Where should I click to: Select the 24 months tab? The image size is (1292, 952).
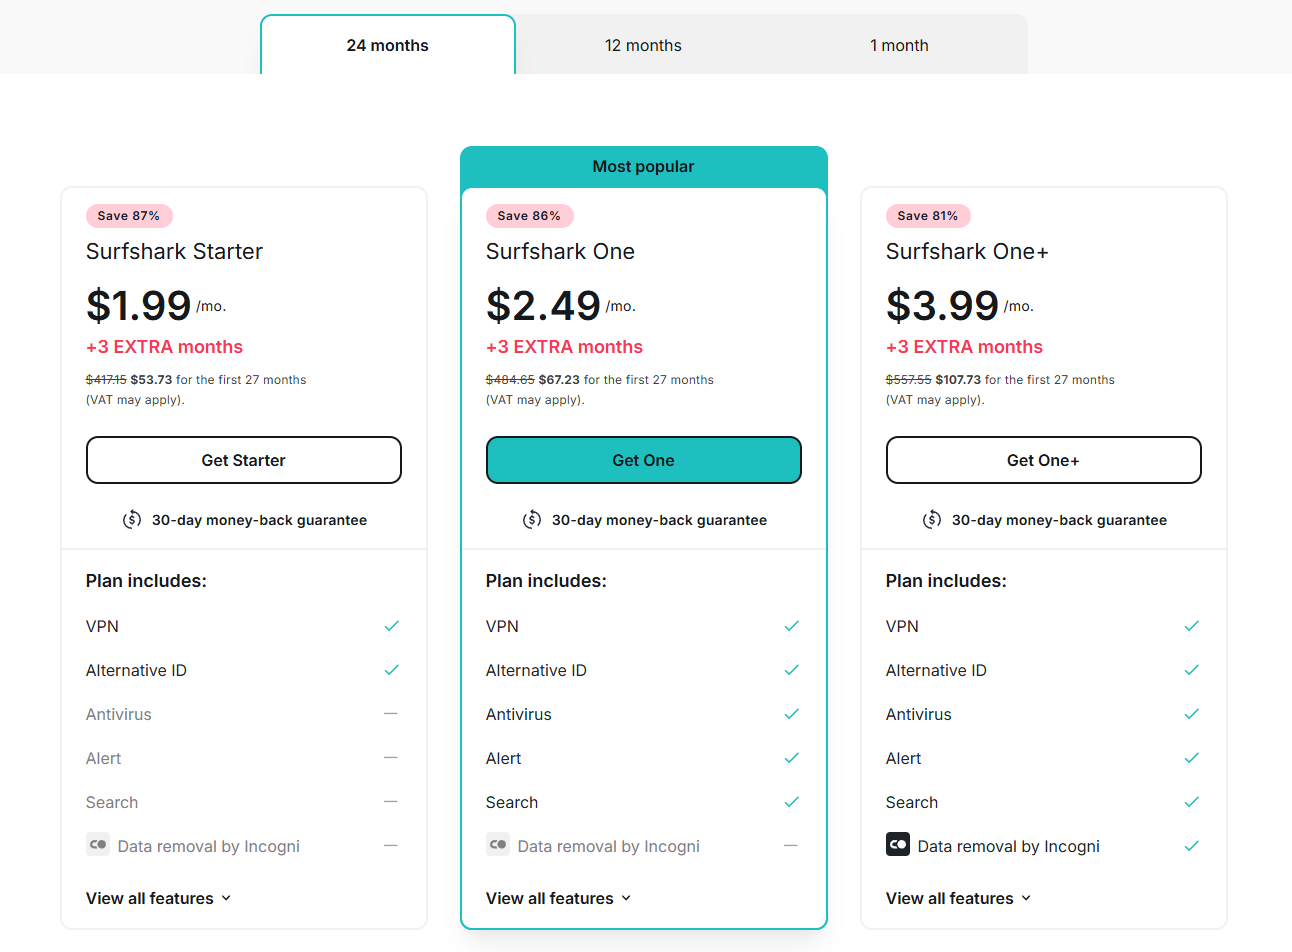pos(388,45)
